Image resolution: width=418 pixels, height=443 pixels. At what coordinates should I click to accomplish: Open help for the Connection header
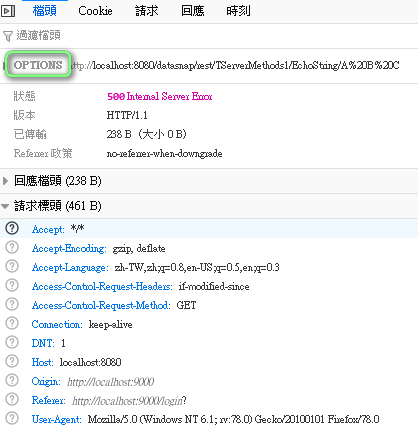[12, 323]
